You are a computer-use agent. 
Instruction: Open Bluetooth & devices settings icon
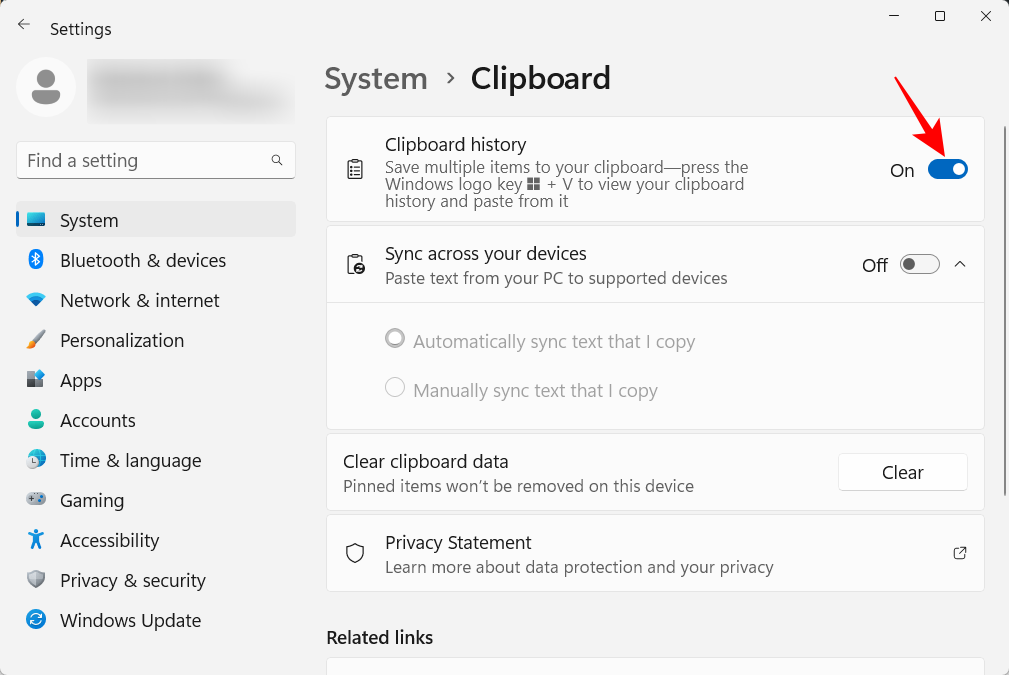point(36,260)
